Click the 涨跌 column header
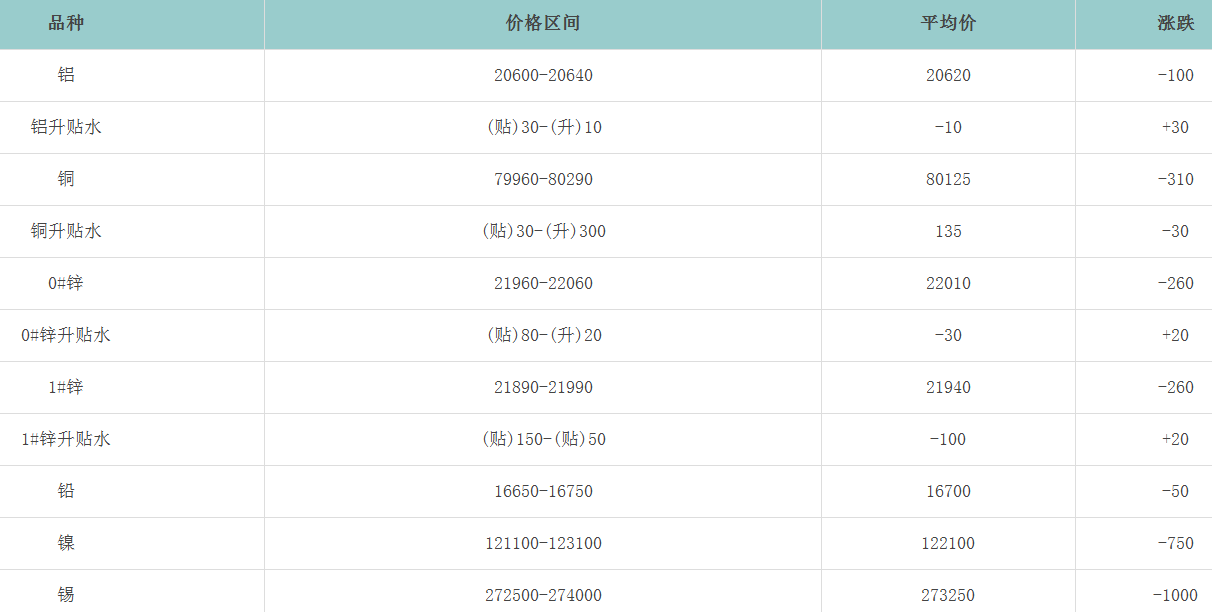Screen dimensions: 1212x612 coord(1175,23)
